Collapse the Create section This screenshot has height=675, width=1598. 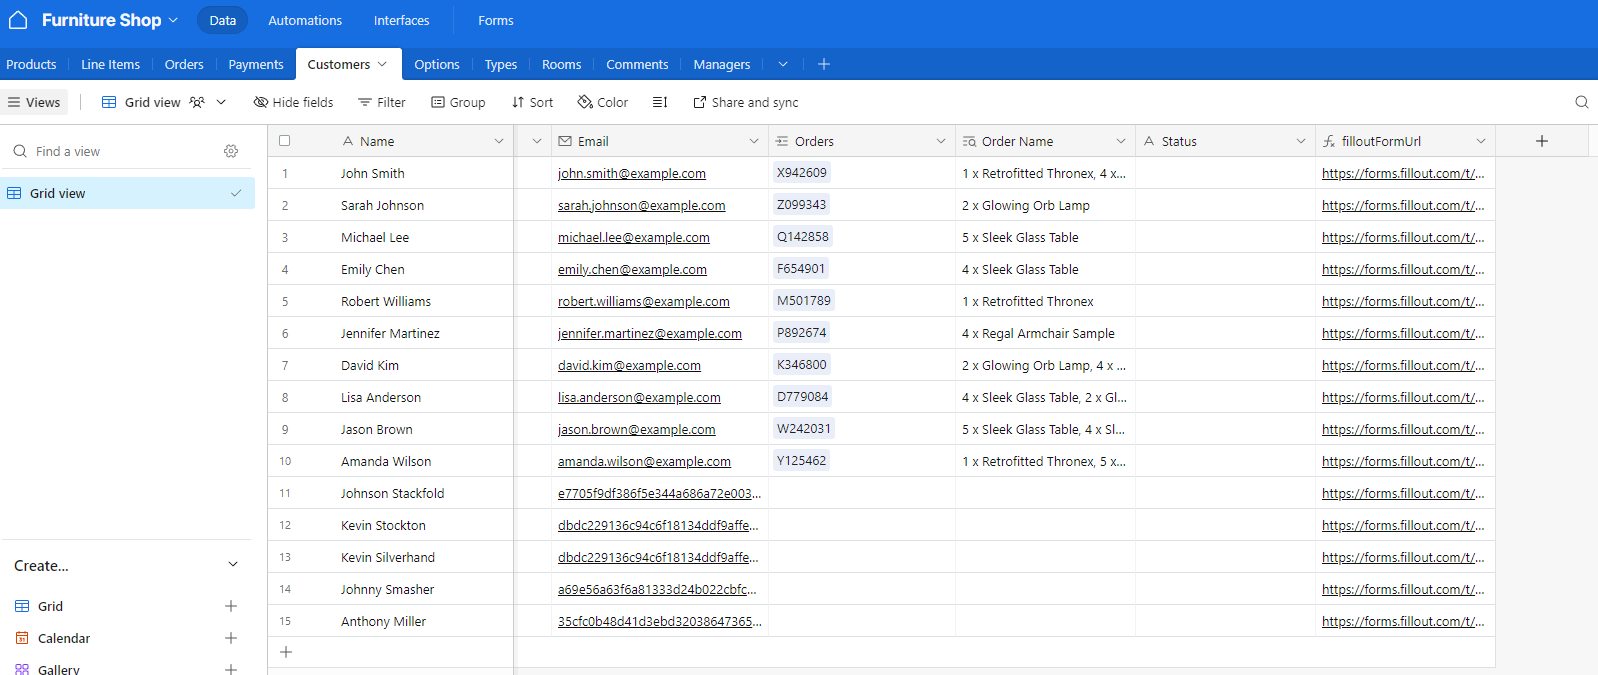(233, 565)
